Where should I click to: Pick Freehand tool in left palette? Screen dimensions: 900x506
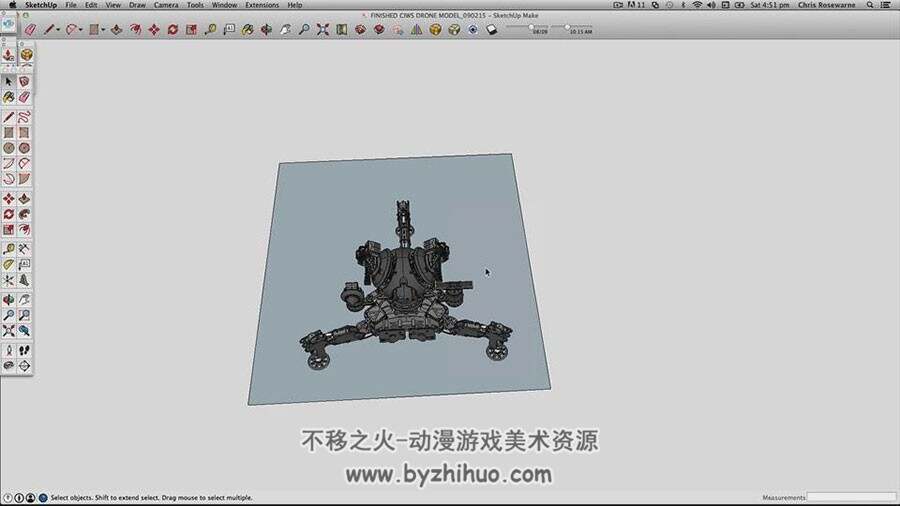pos(24,118)
